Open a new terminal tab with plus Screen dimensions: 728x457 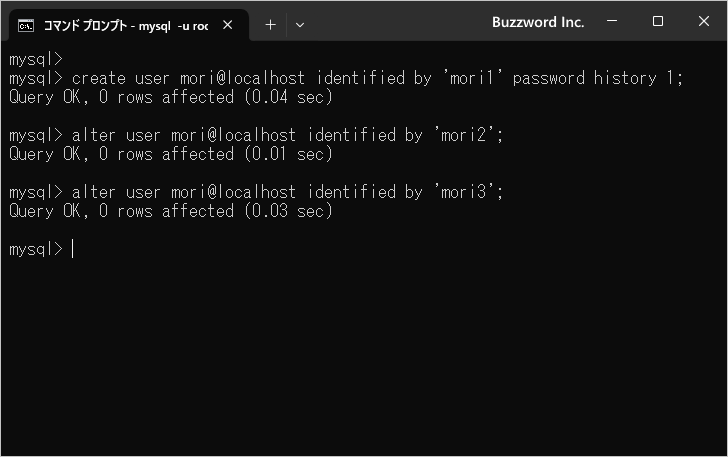270,25
